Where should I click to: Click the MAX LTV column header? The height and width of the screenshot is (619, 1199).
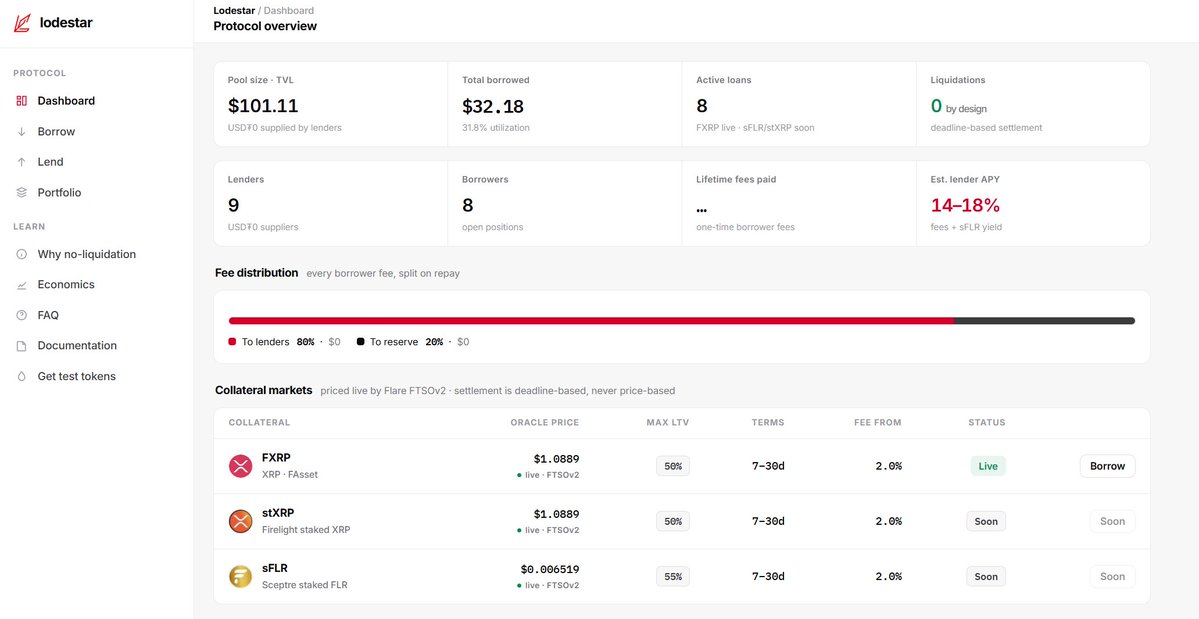[x=668, y=423]
